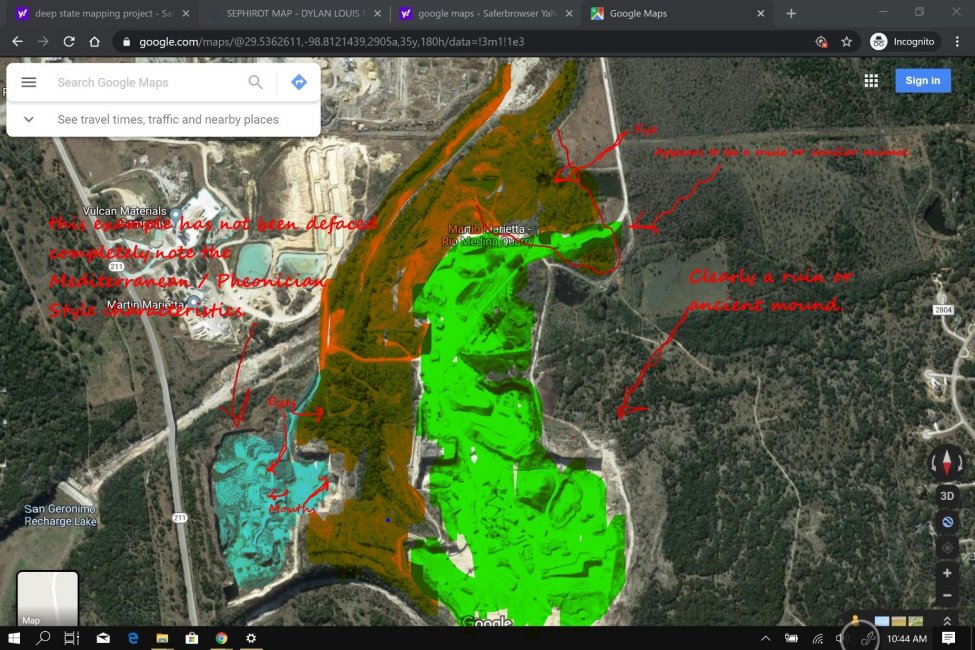This screenshot has height=650, width=975.
Task: Expand See travel times, traffic and nearby places
Action: (163, 119)
